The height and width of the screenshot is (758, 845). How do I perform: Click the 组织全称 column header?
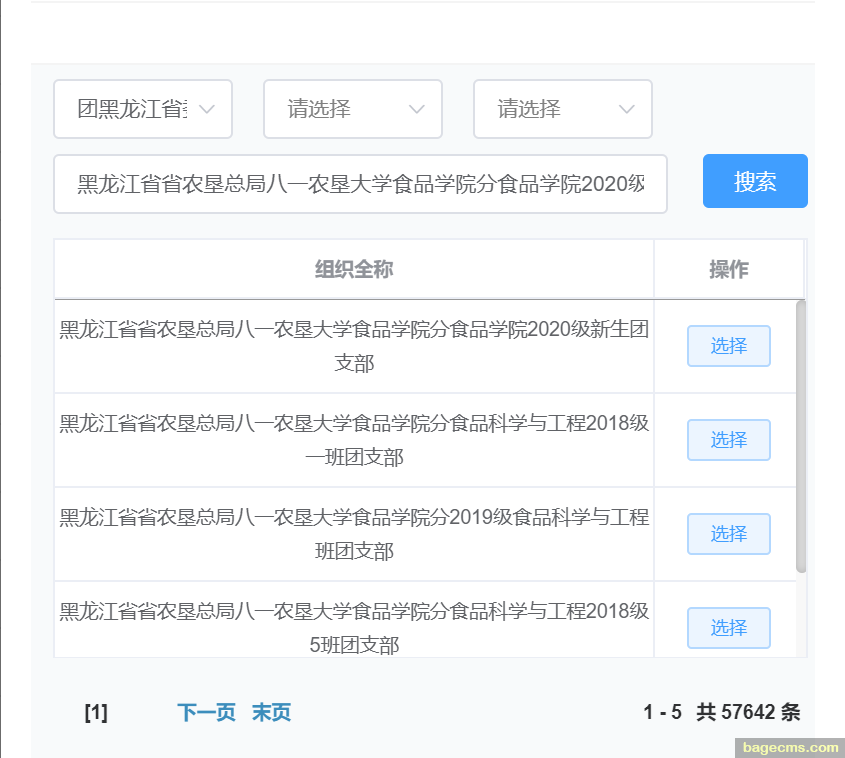coord(354,269)
